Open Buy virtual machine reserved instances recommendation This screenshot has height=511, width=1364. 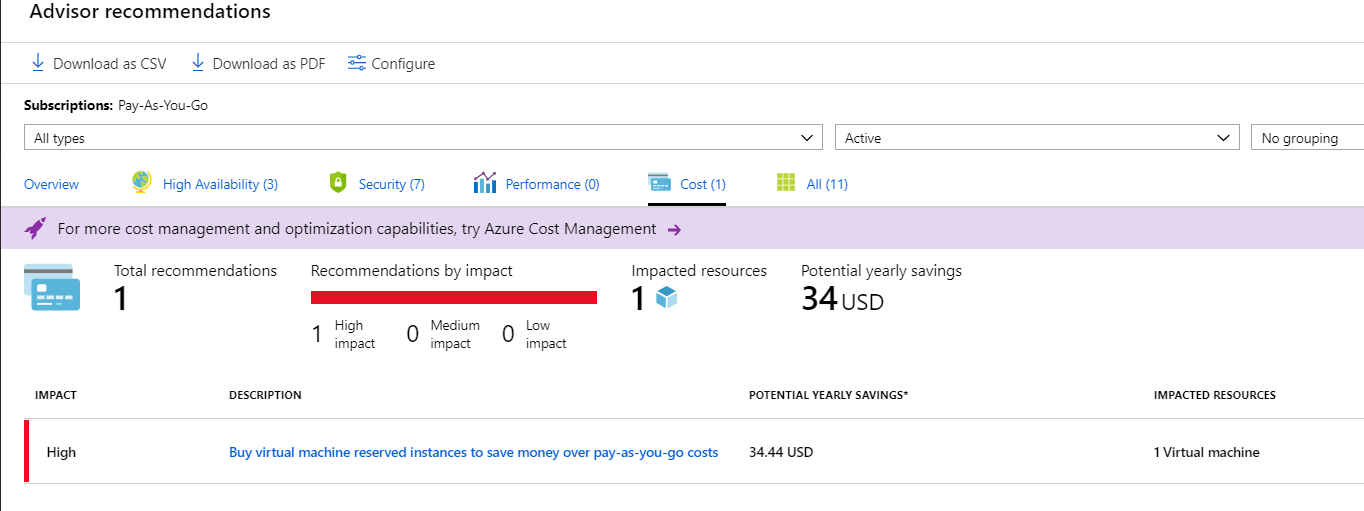click(473, 452)
